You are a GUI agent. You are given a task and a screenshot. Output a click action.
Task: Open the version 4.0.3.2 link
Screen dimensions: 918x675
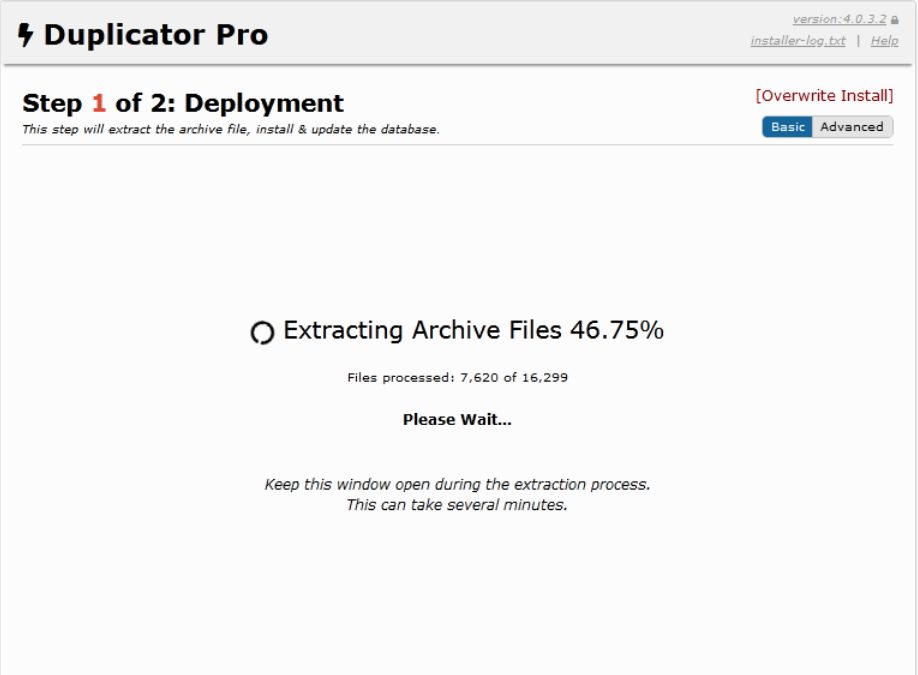(x=839, y=19)
